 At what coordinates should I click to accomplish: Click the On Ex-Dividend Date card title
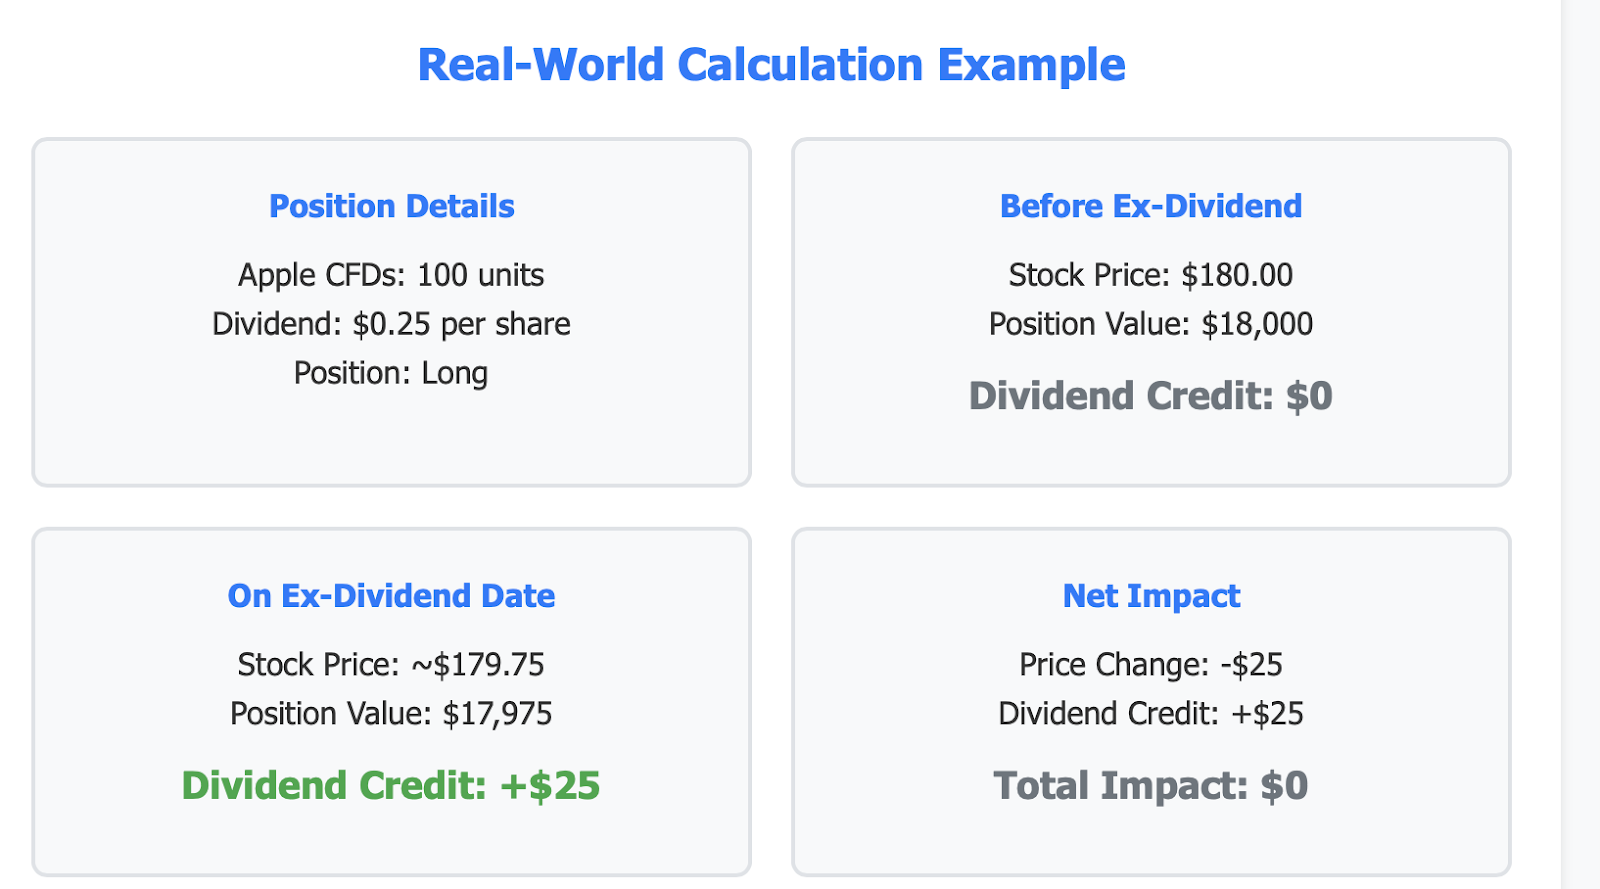(x=391, y=596)
